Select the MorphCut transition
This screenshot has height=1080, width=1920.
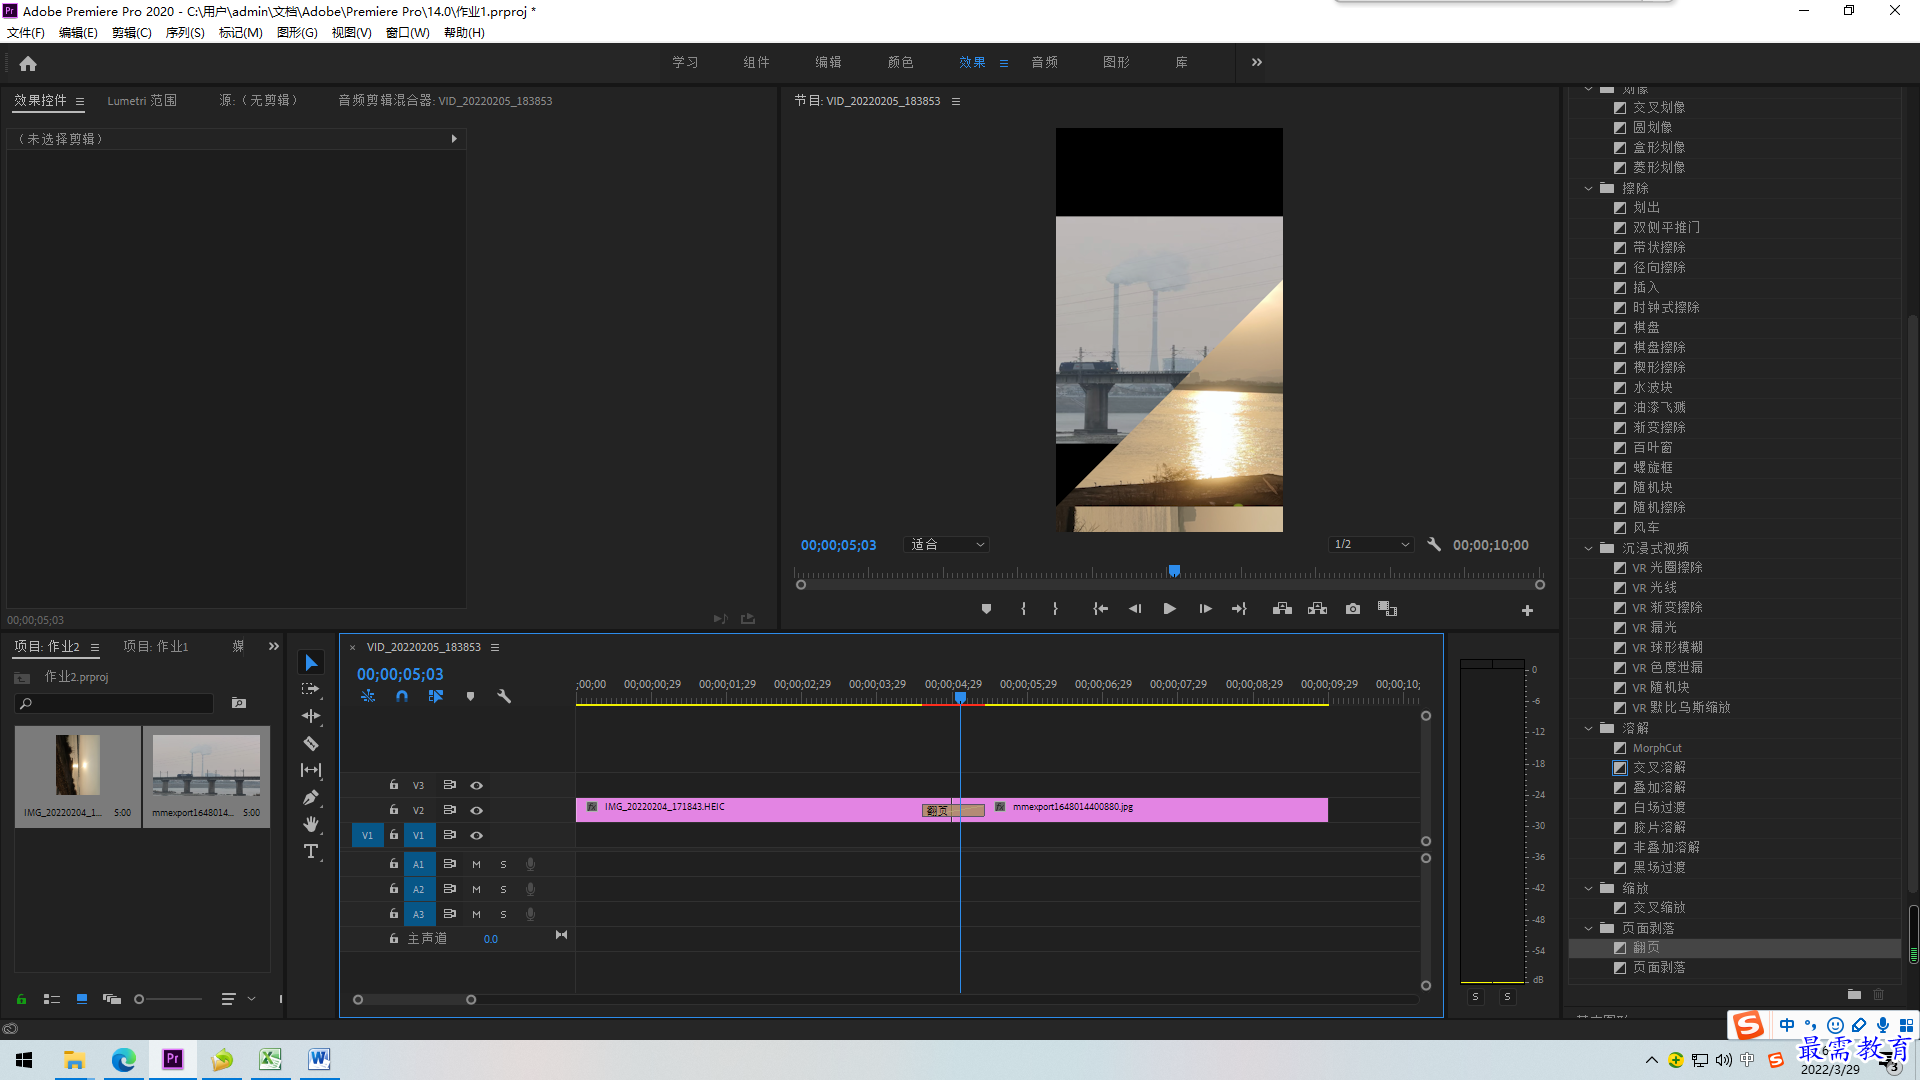coord(1657,748)
